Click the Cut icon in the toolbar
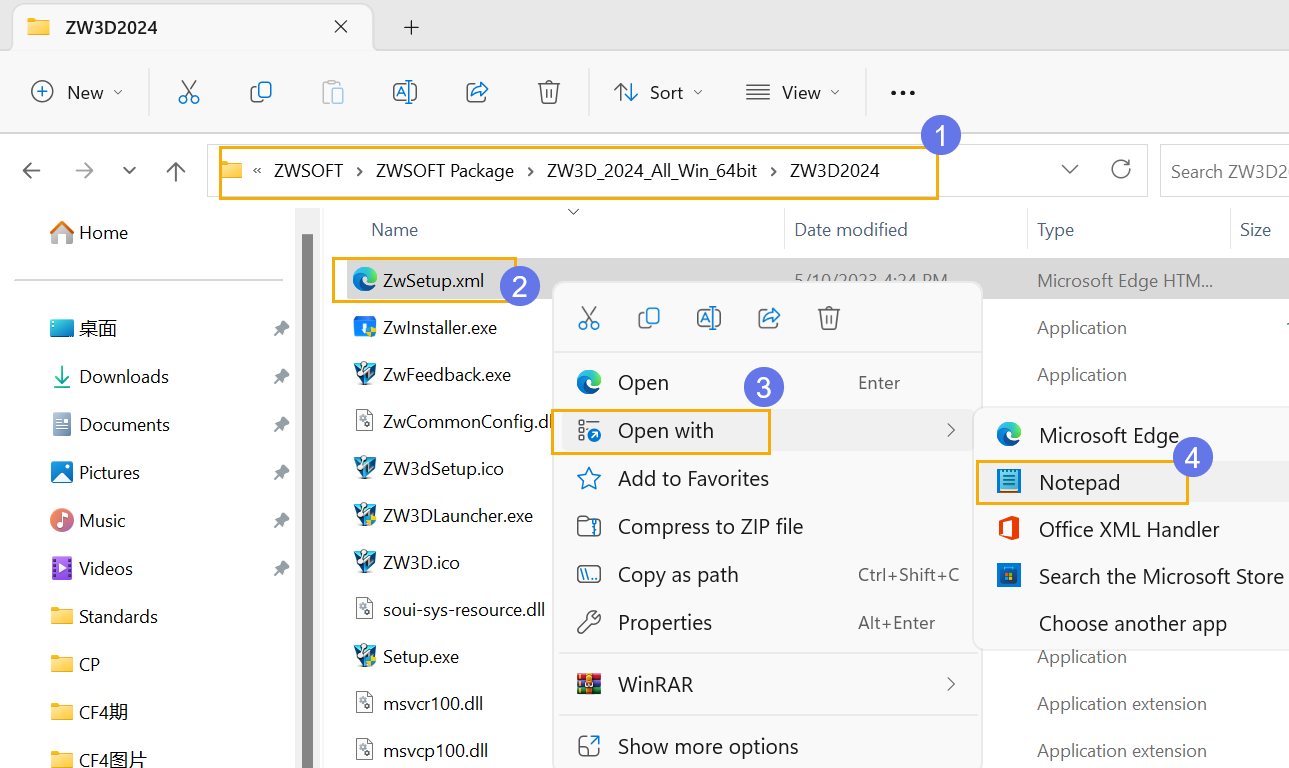1289x768 pixels. pos(189,92)
